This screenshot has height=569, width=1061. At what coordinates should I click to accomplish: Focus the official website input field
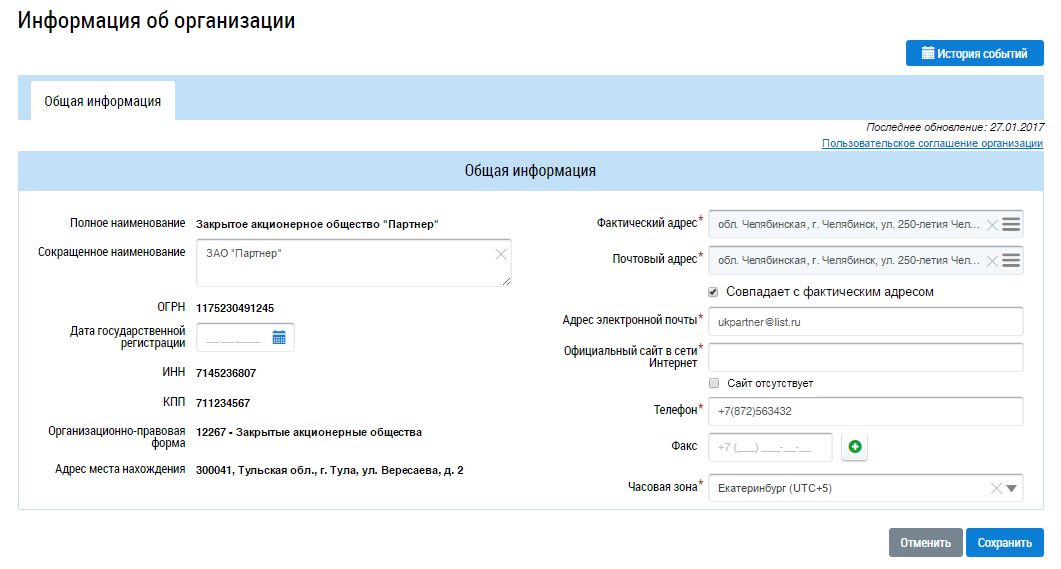pos(865,357)
